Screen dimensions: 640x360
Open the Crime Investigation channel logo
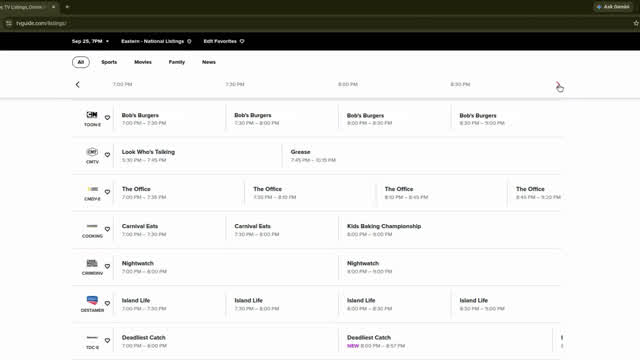click(x=92, y=263)
